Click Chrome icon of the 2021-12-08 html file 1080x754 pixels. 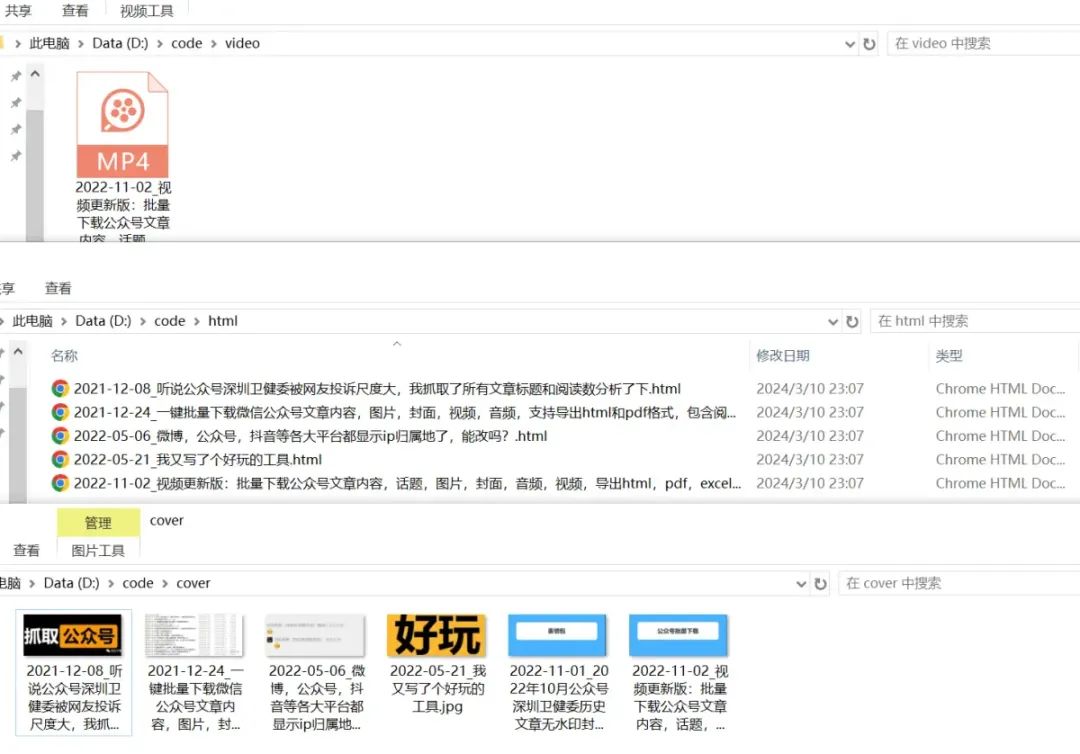point(60,389)
